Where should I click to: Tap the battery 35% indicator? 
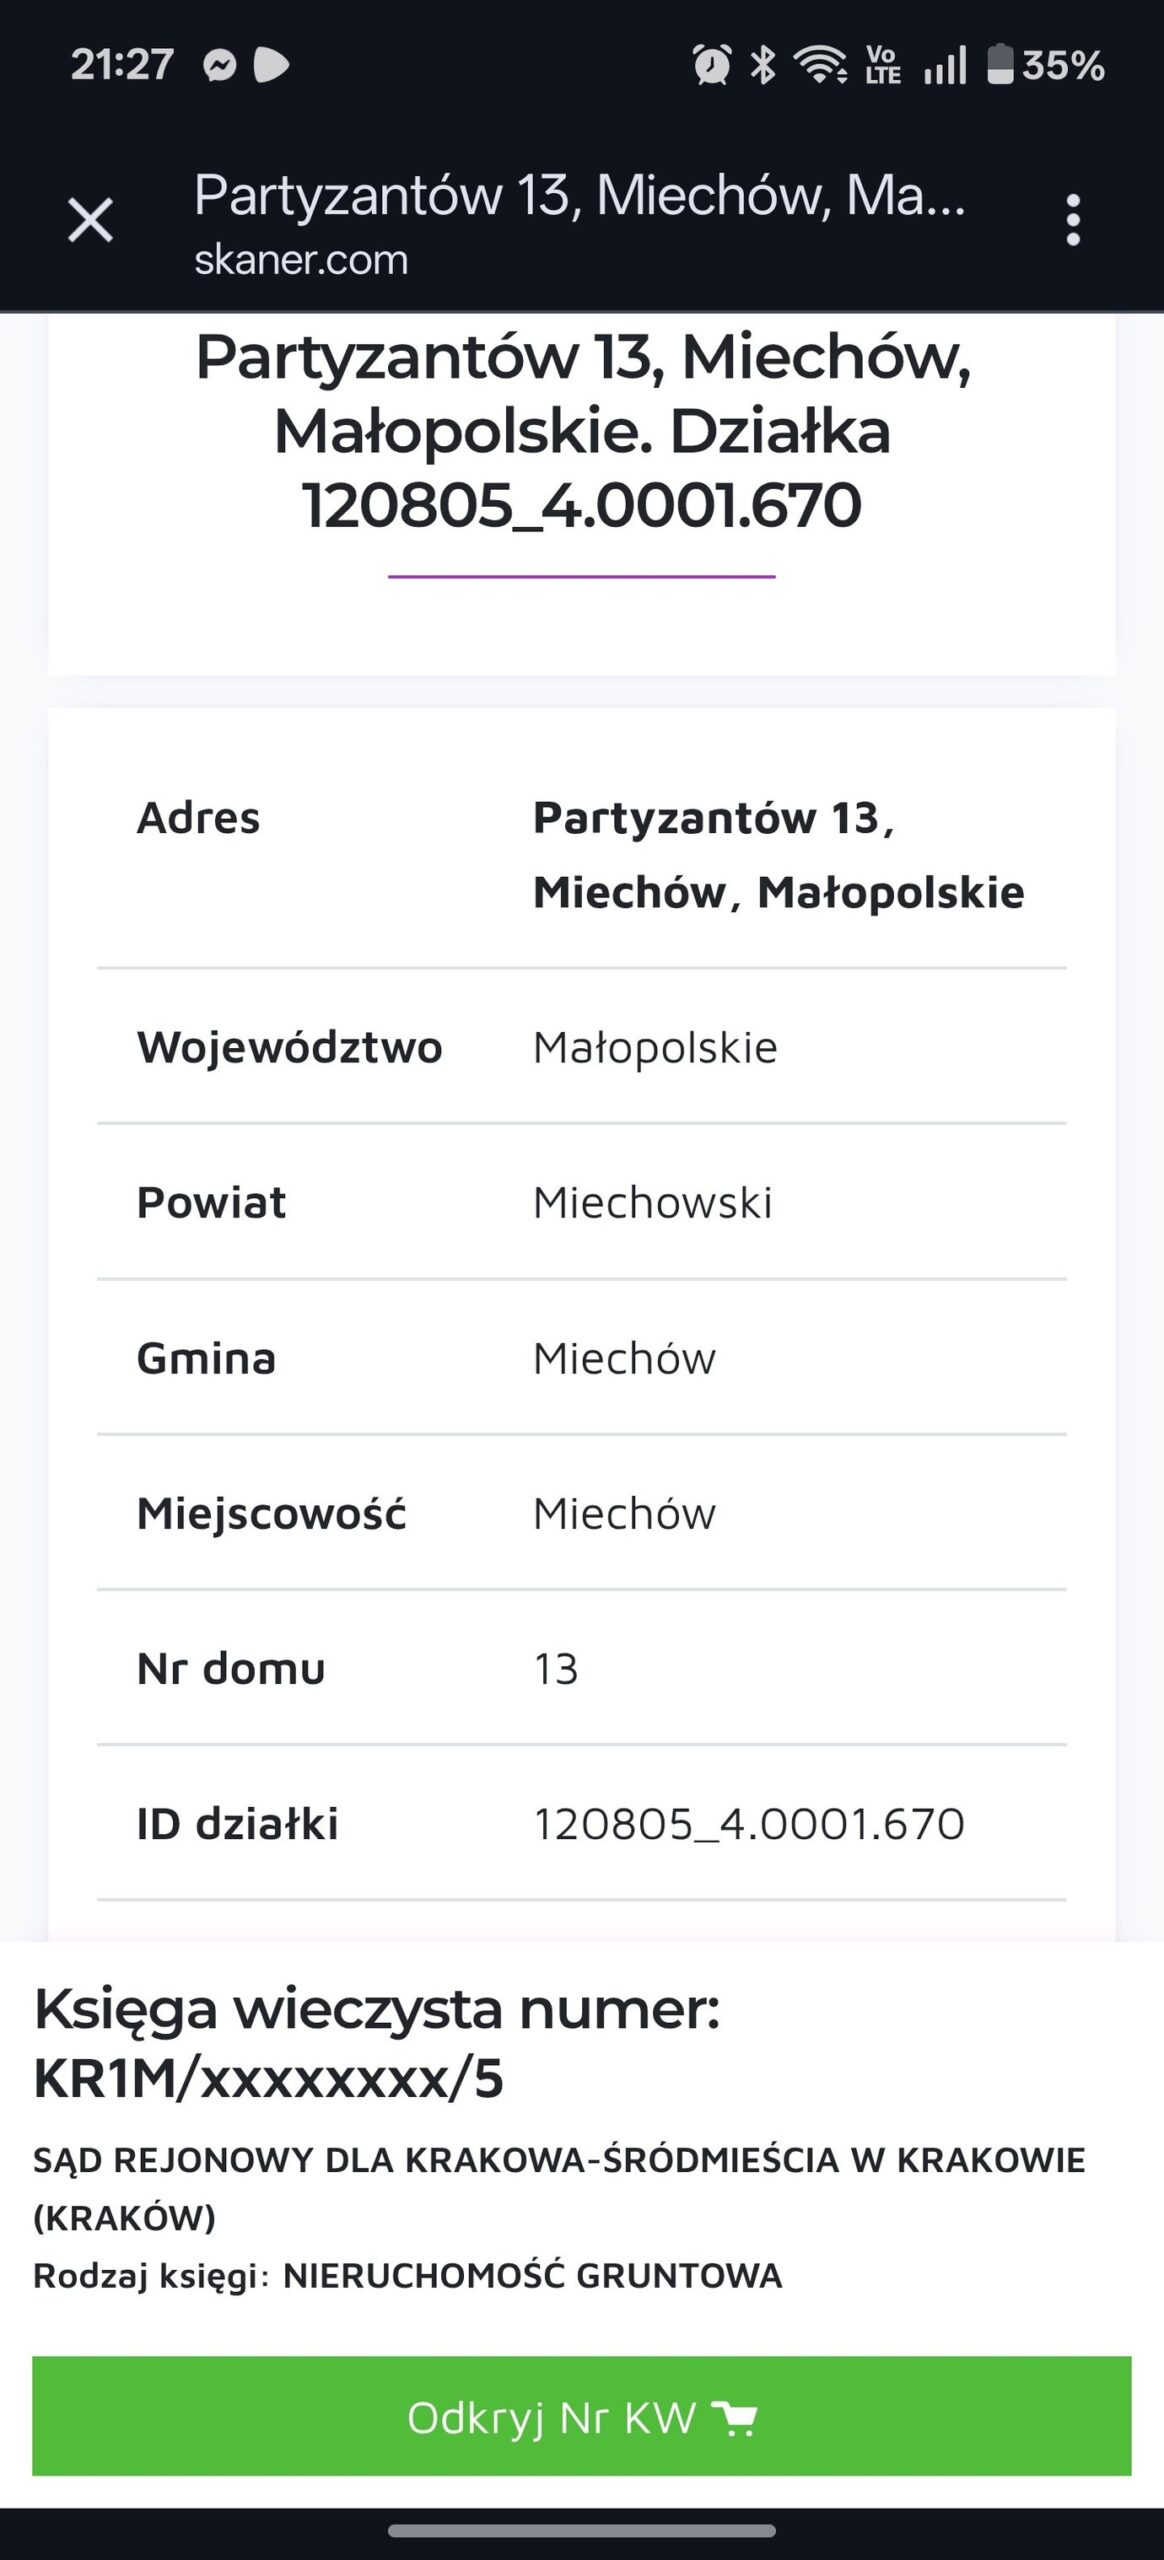click(x=1046, y=66)
